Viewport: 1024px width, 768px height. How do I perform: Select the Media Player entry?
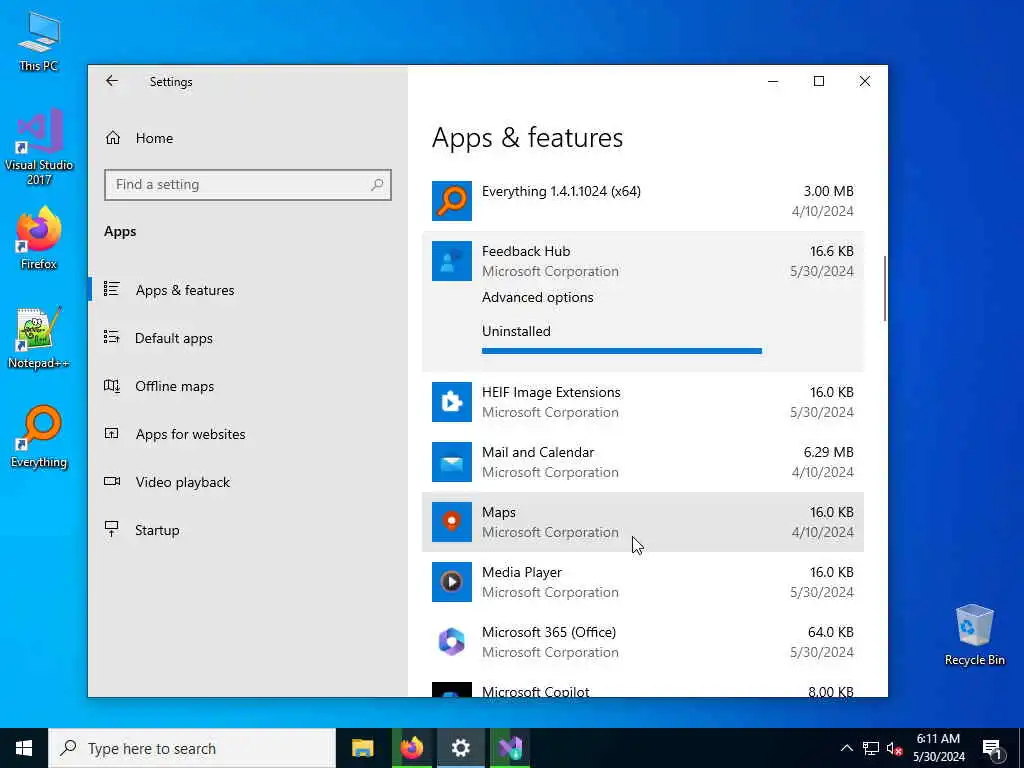point(643,583)
